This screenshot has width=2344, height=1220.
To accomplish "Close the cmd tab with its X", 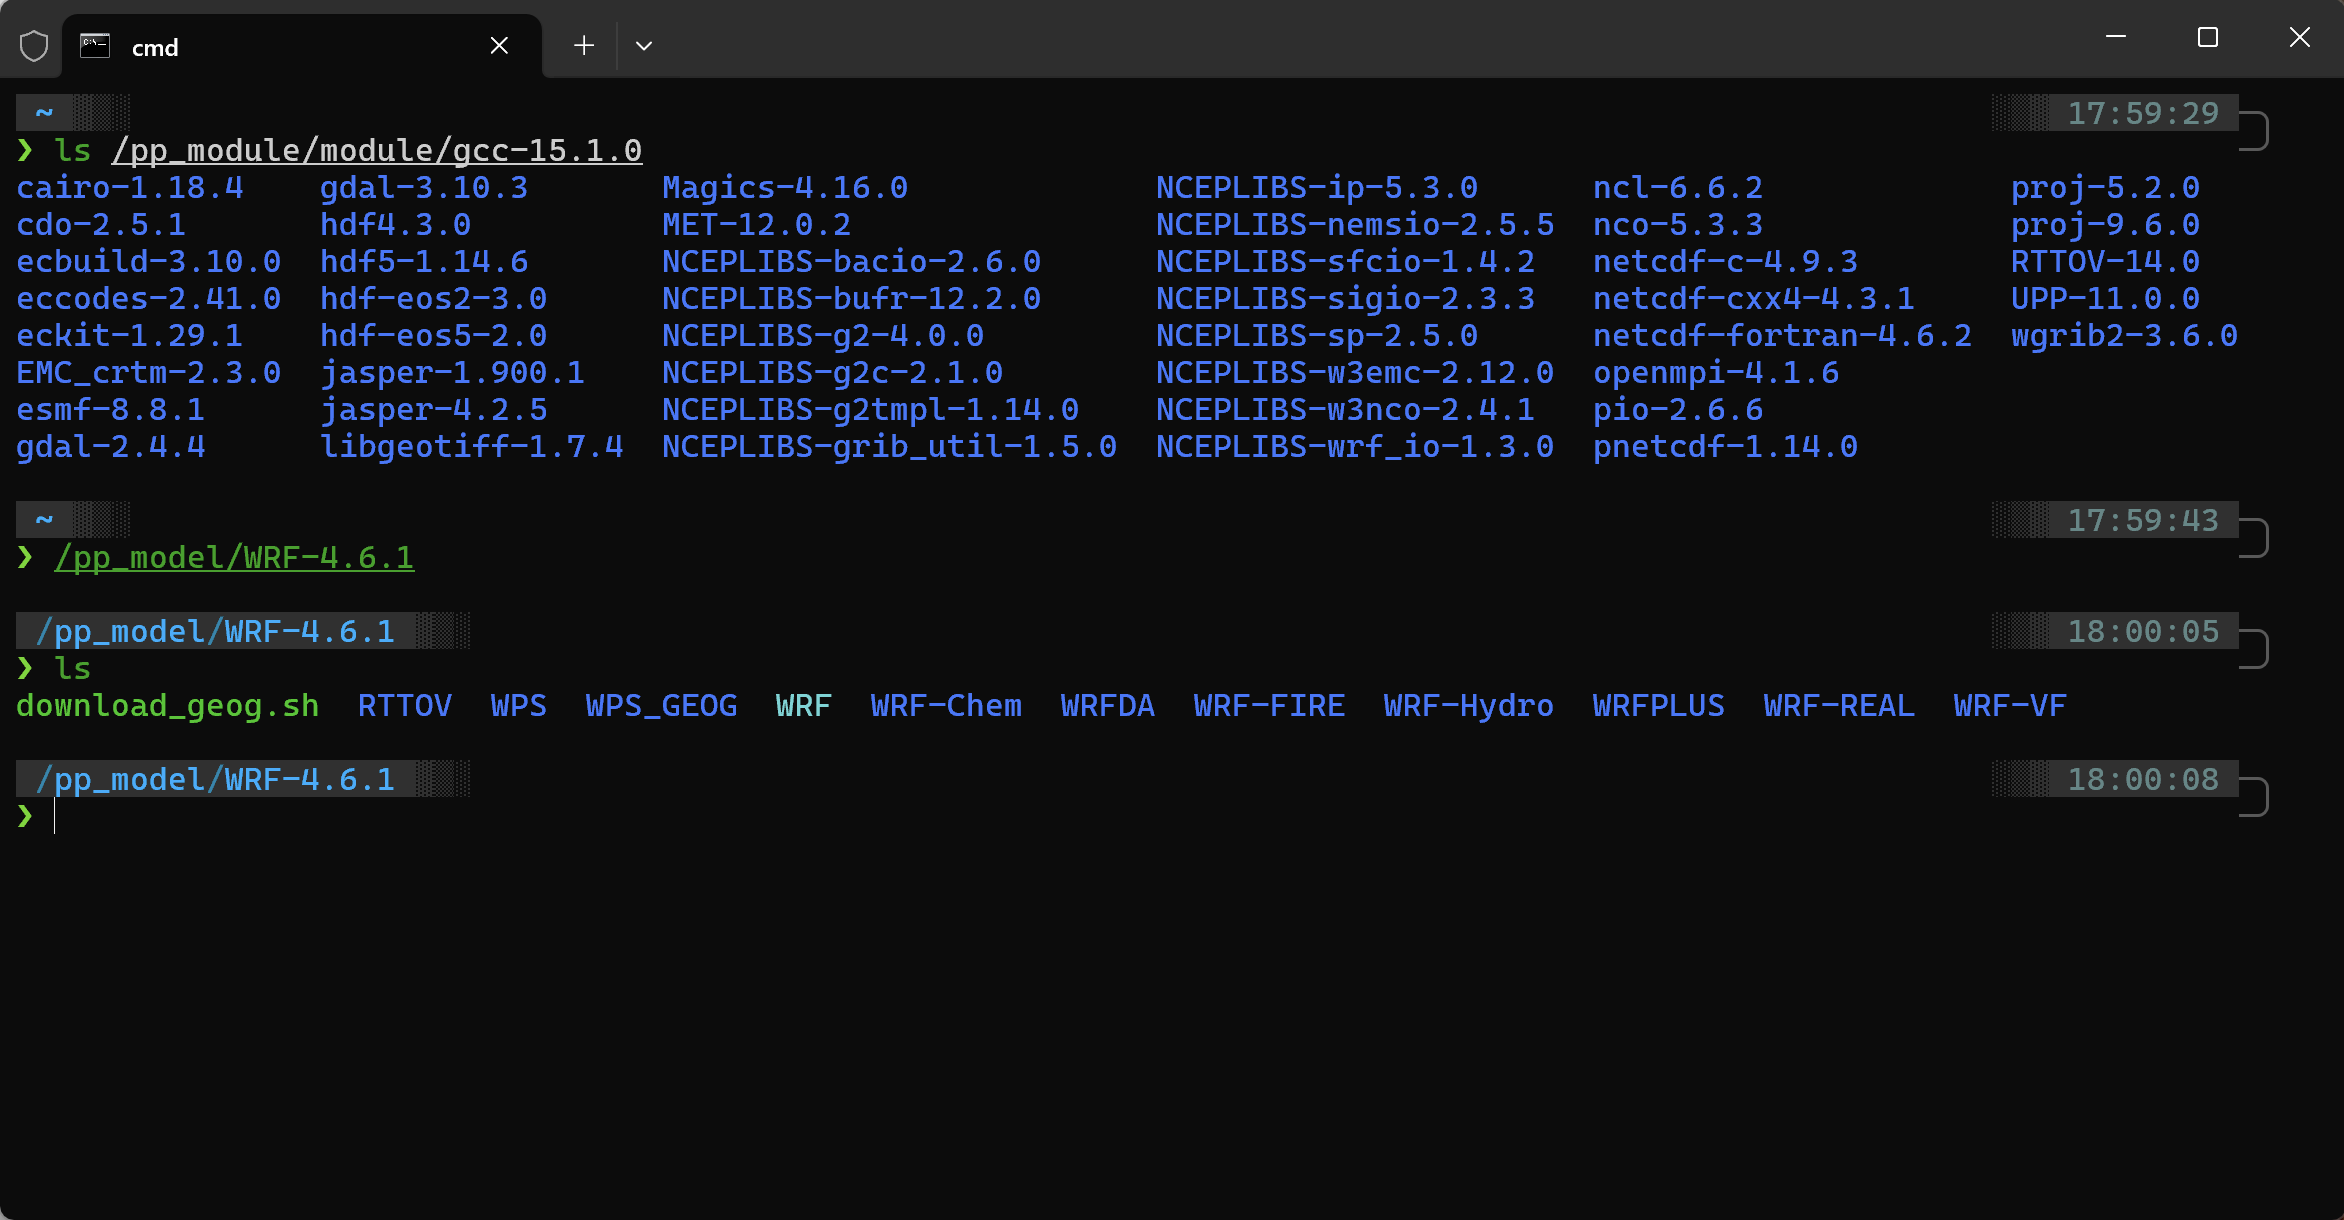I will (x=499, y=45).
